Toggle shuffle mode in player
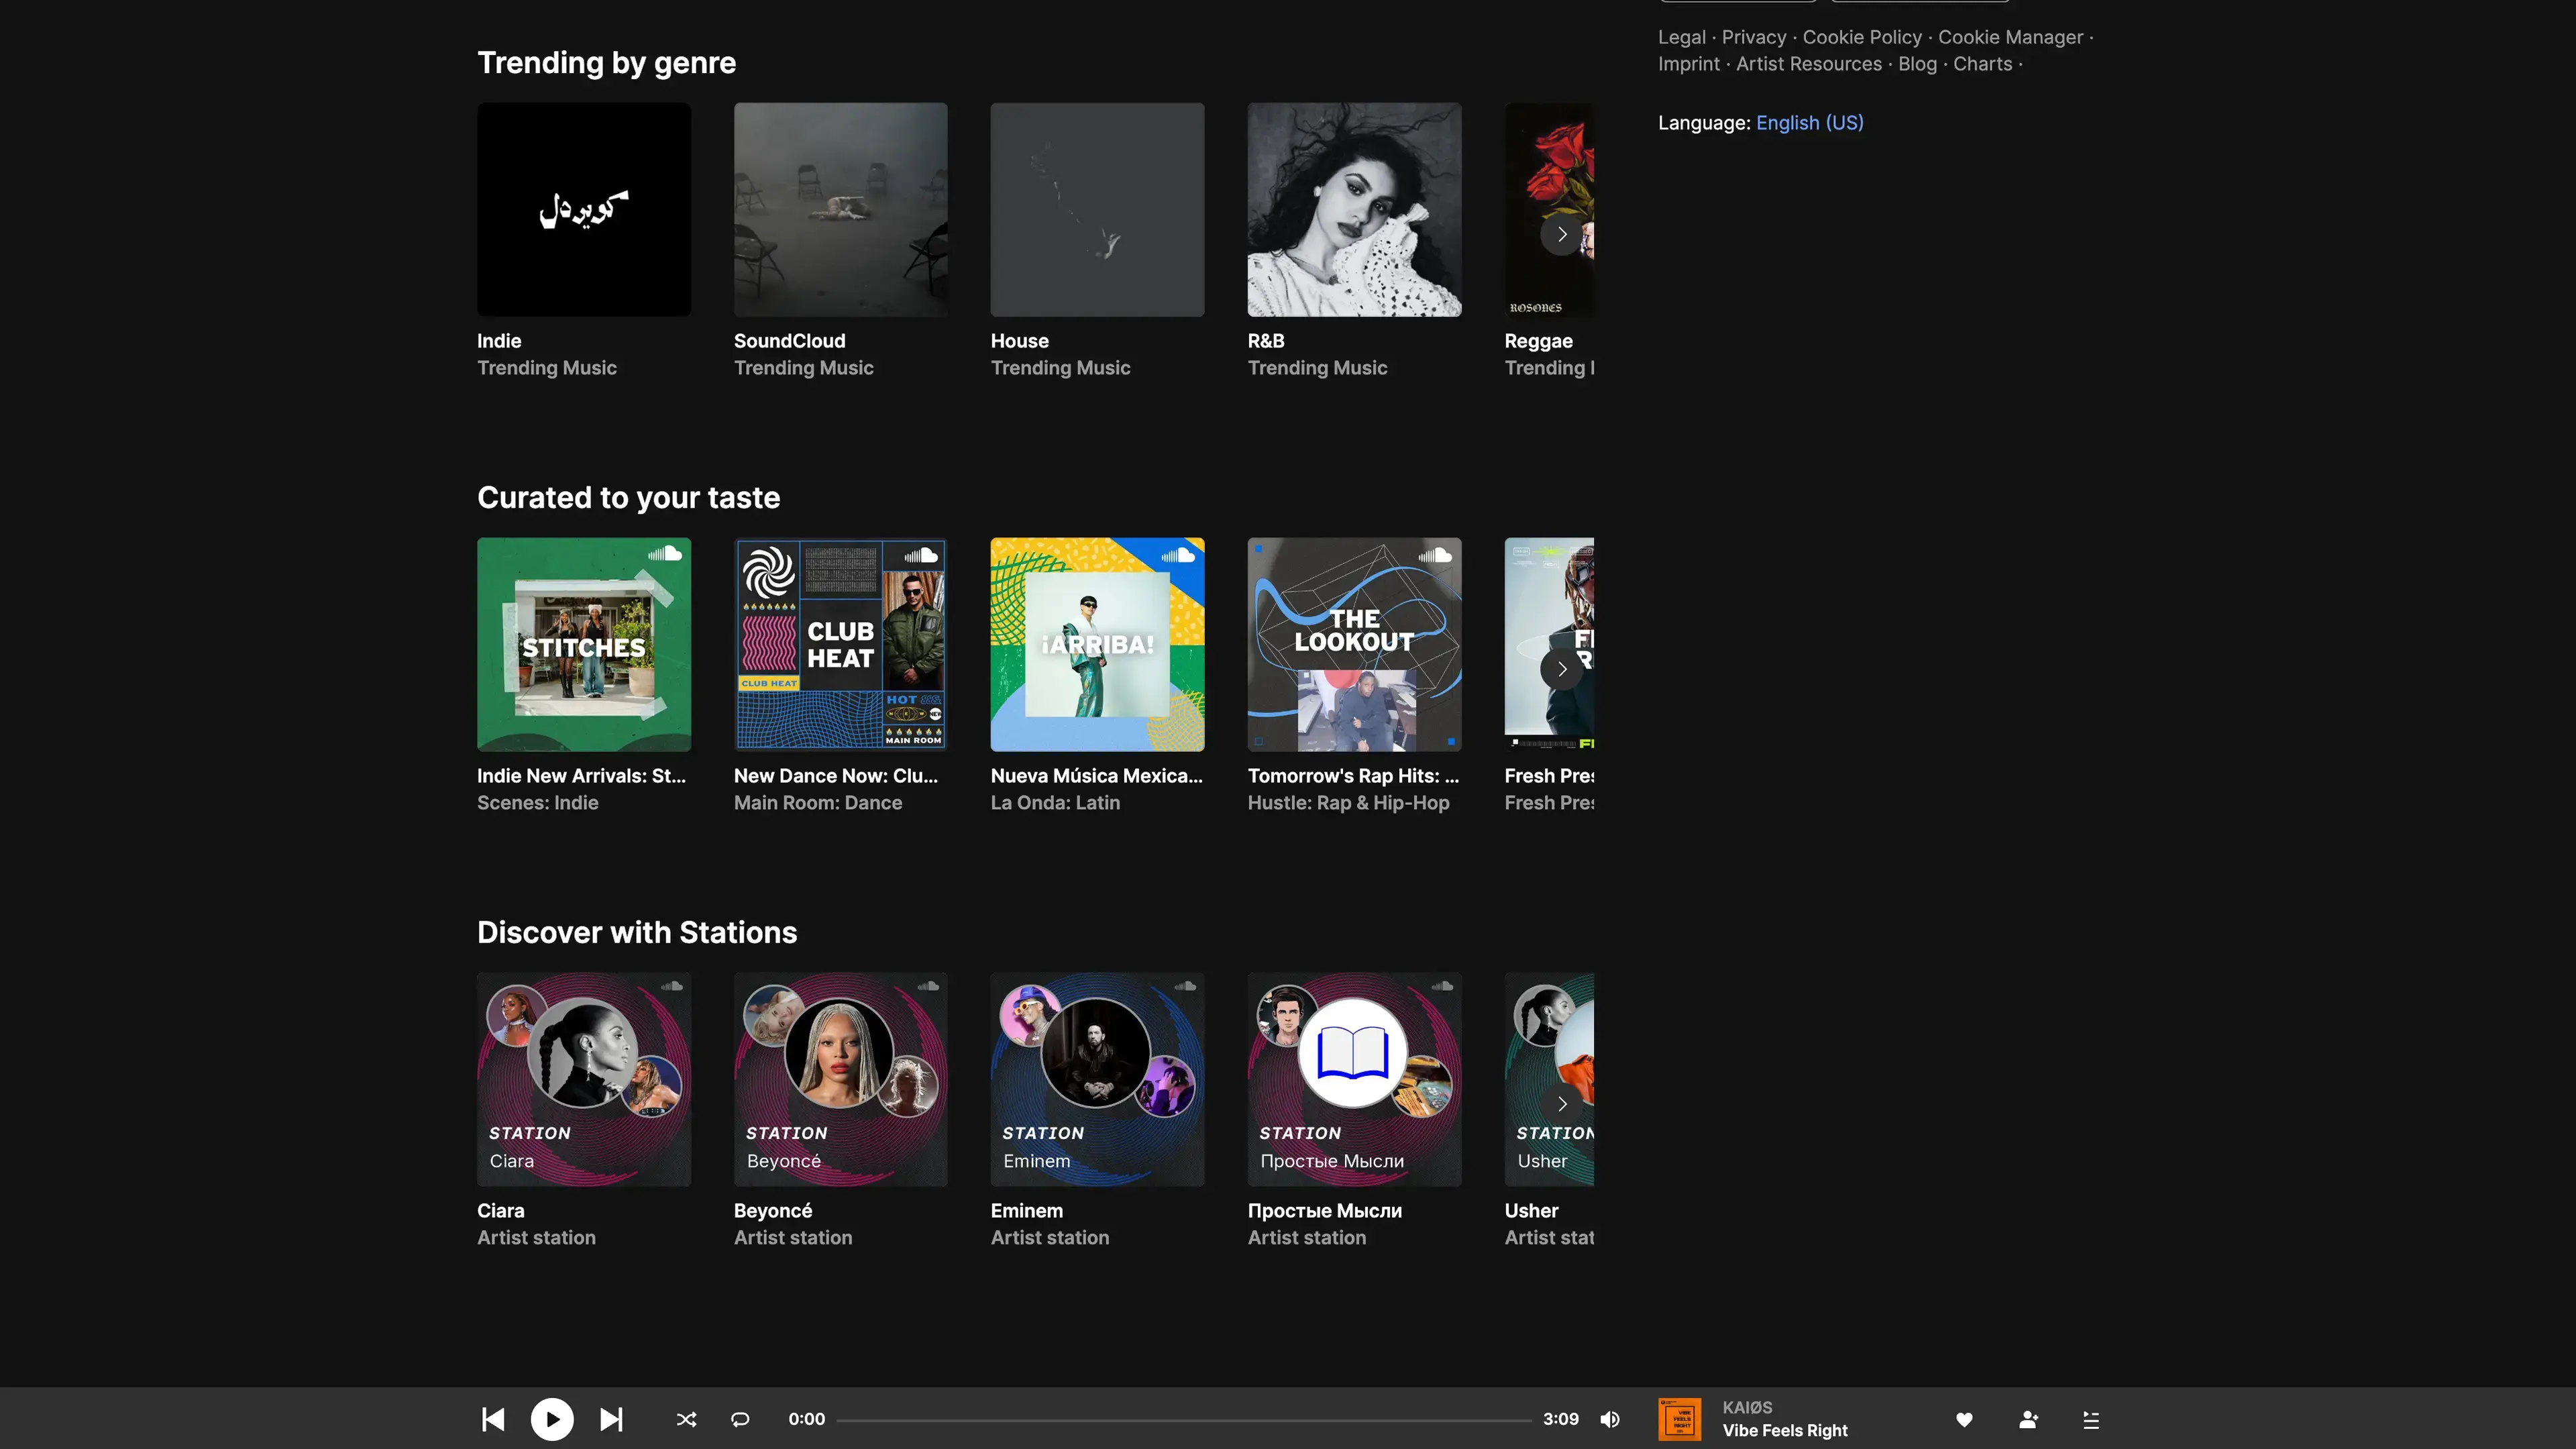 click(686, 1419)
